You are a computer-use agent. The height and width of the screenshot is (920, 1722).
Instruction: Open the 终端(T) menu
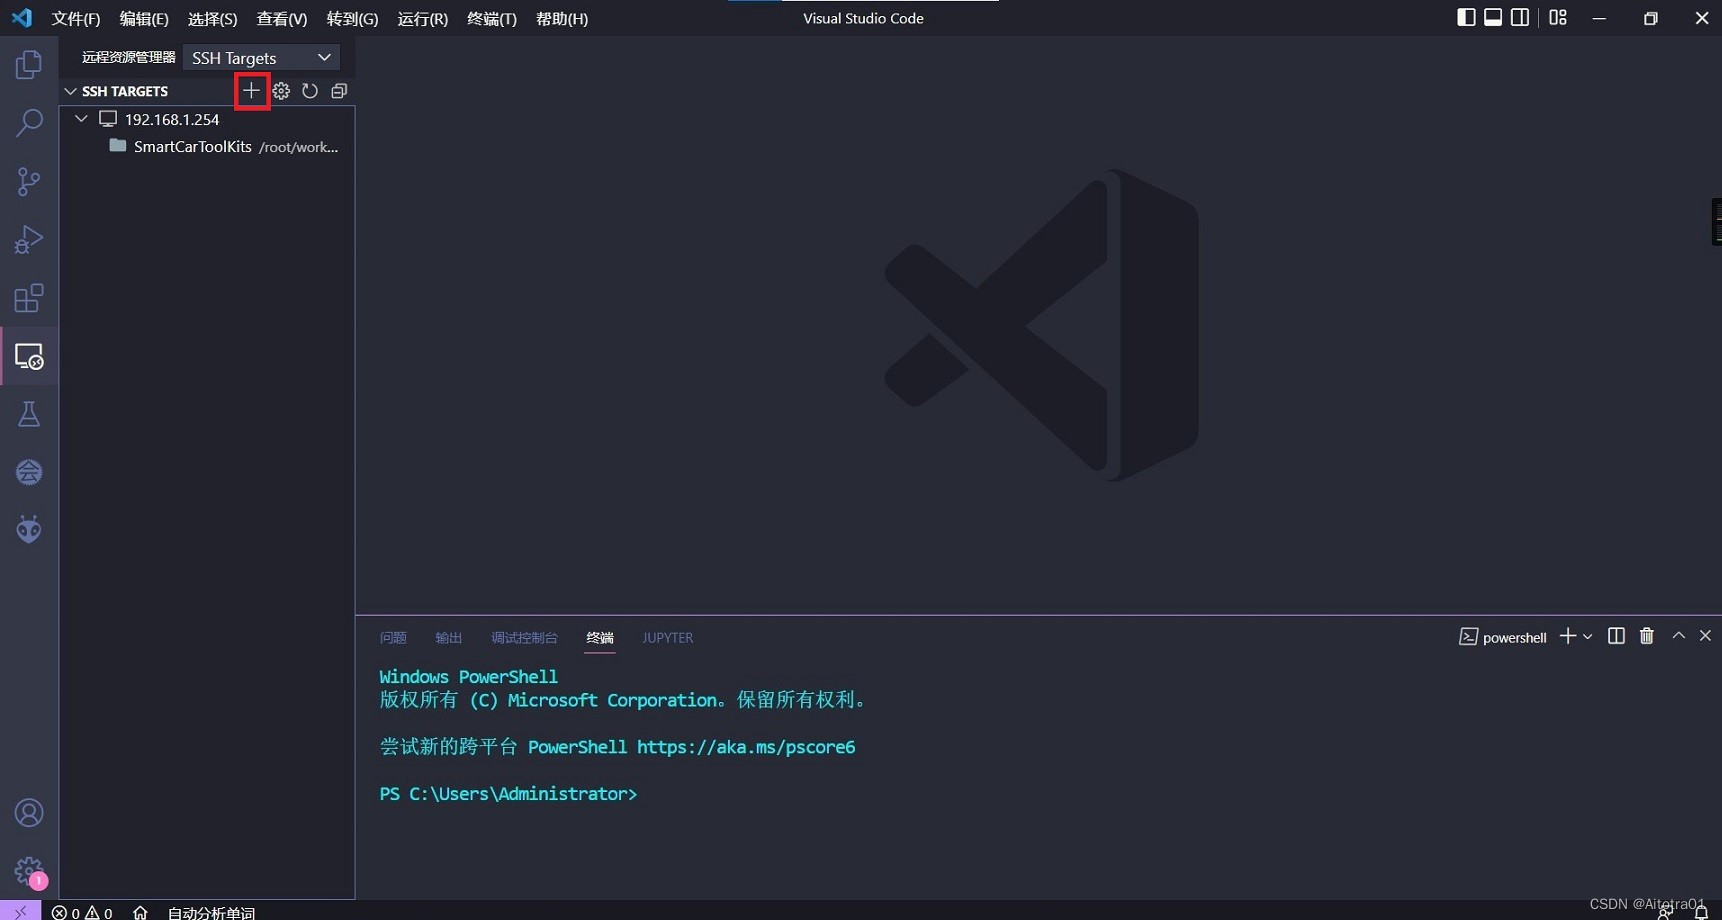[492, 19]
